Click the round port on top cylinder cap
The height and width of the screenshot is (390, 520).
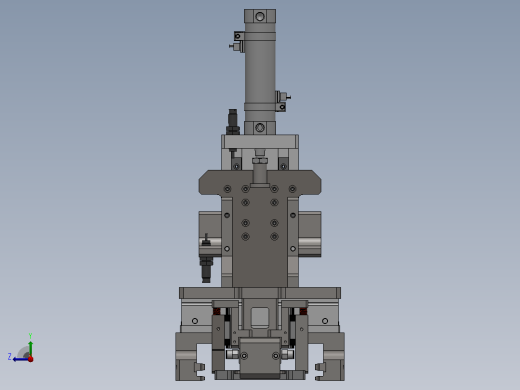point(260,16)
